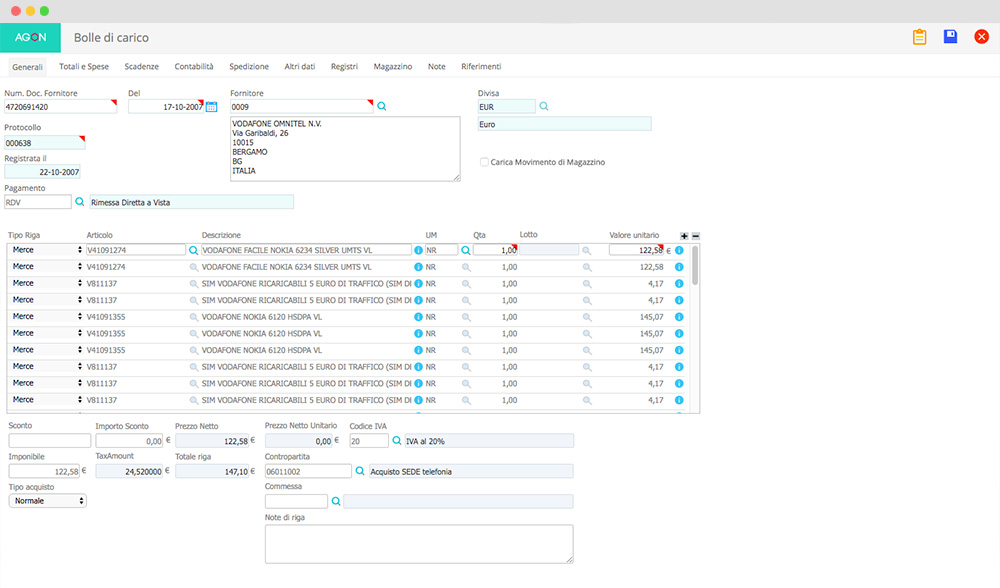The image size is (1000, 588).
Task: Click the Divisa code field EUR
Action: 506,107
